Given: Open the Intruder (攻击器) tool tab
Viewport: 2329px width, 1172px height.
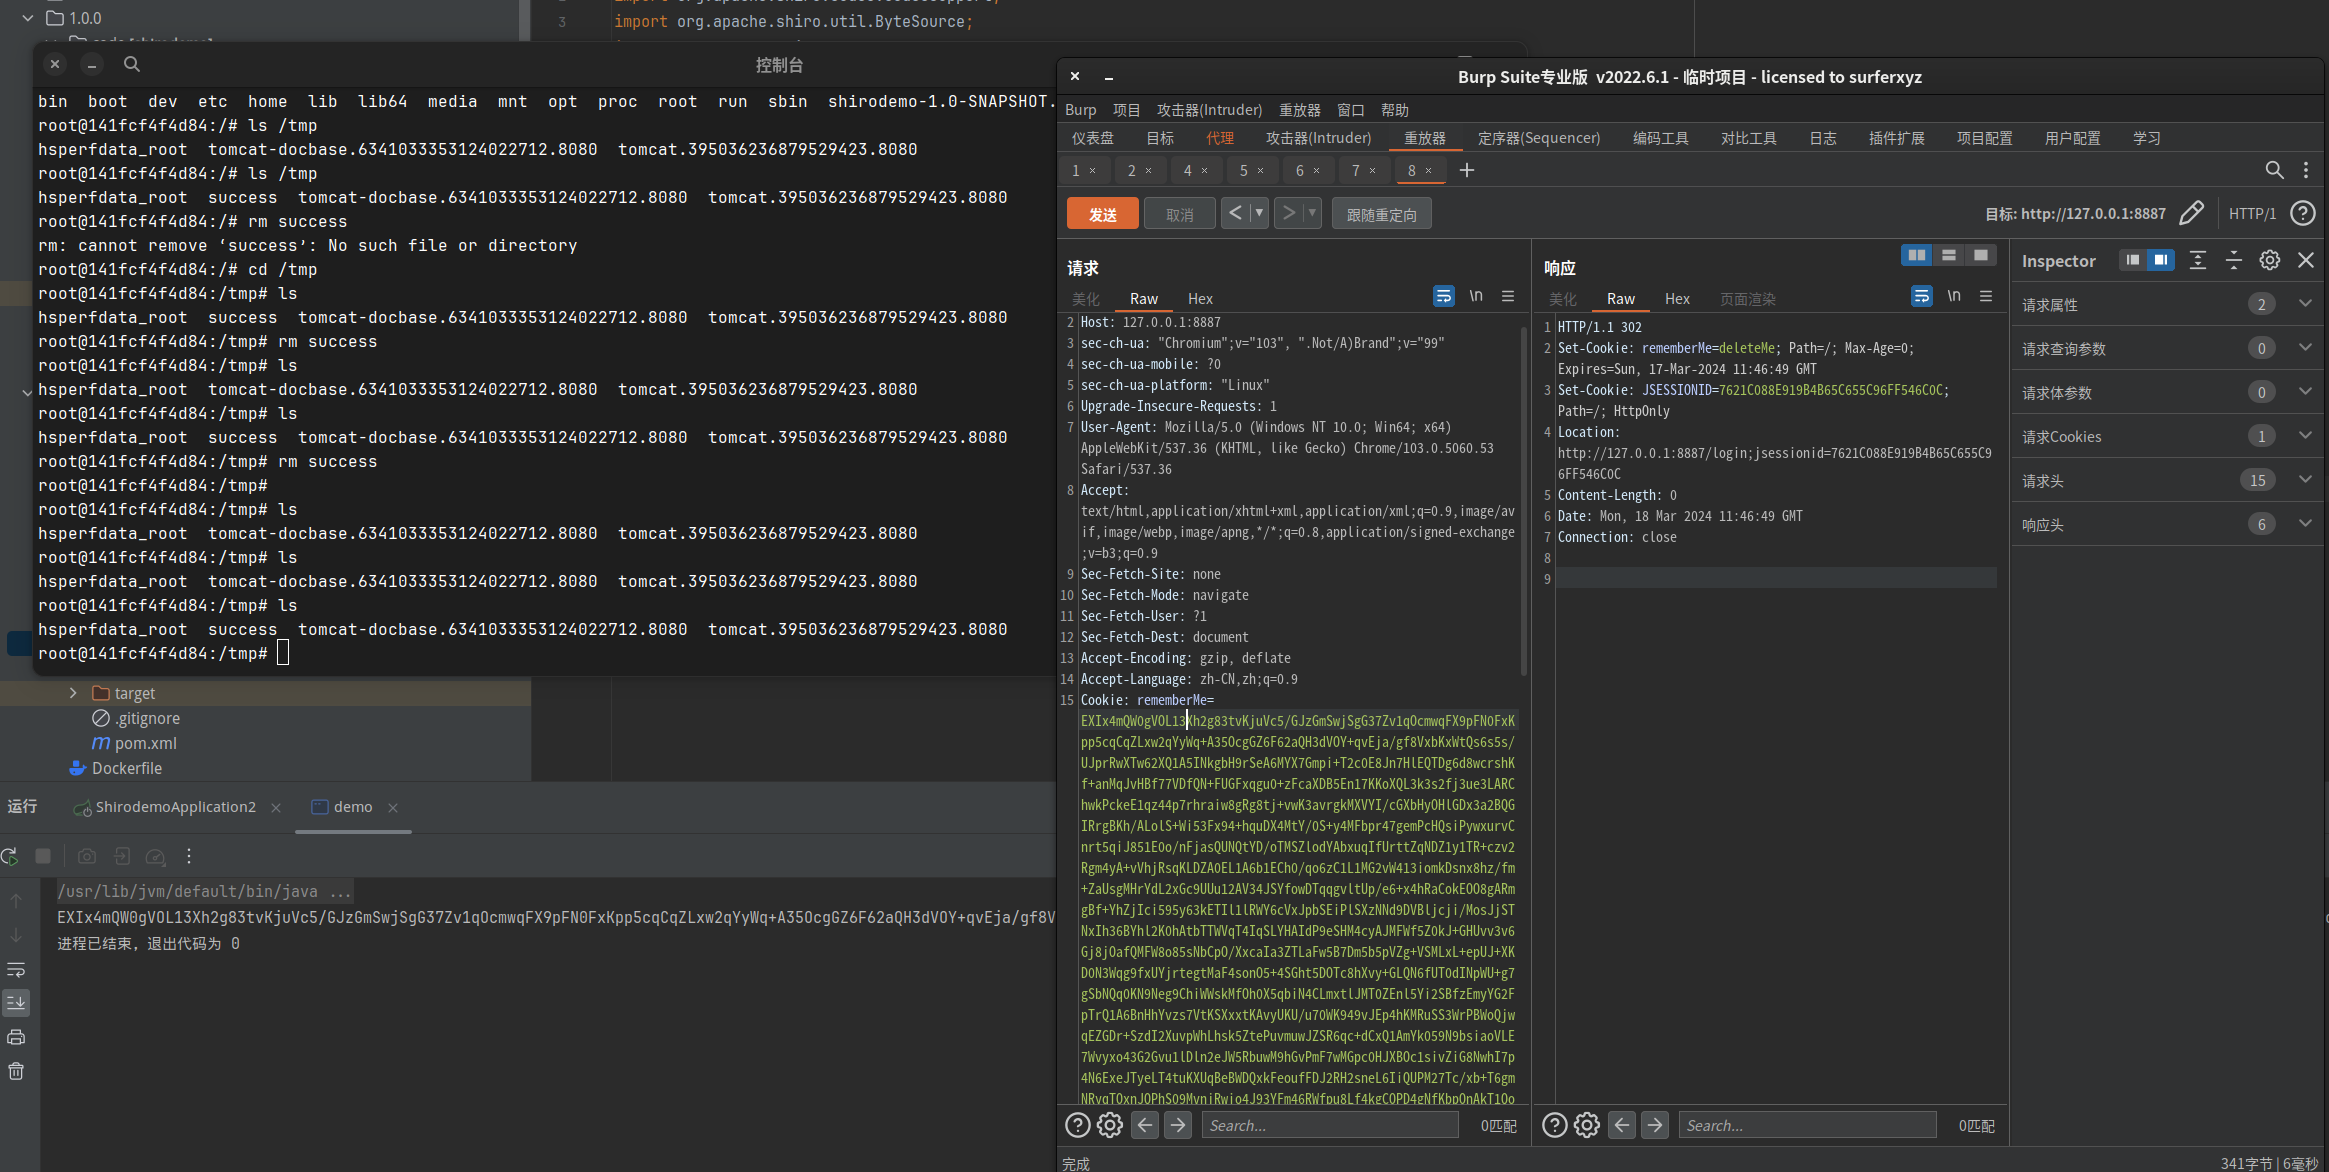Looking at the screenshot, I should 1318,138.
